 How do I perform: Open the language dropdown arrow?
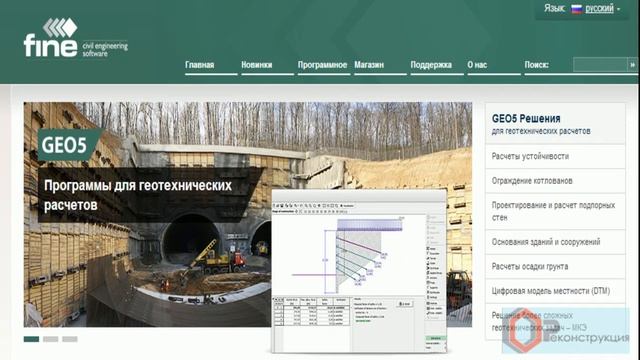click(x=619, y=9)
